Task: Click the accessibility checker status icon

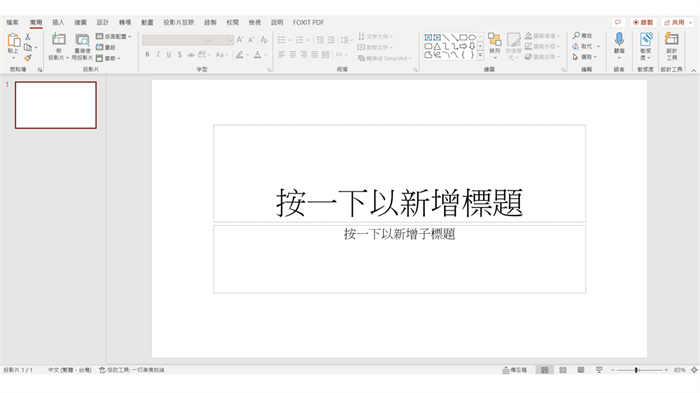Action: pos(102,370)
